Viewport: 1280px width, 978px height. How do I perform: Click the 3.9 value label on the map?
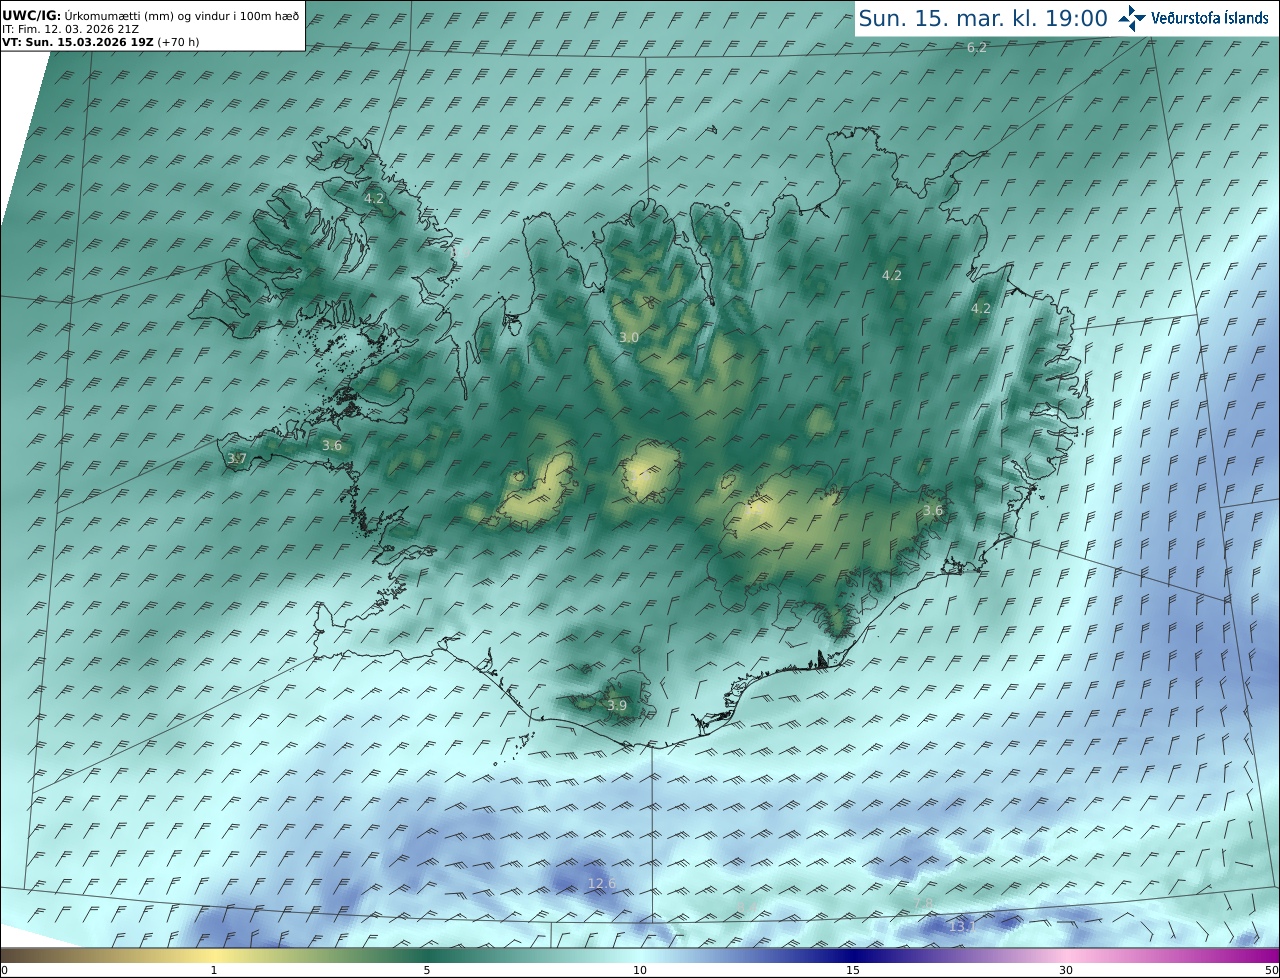pyautogui.click(x=617, y=705)
